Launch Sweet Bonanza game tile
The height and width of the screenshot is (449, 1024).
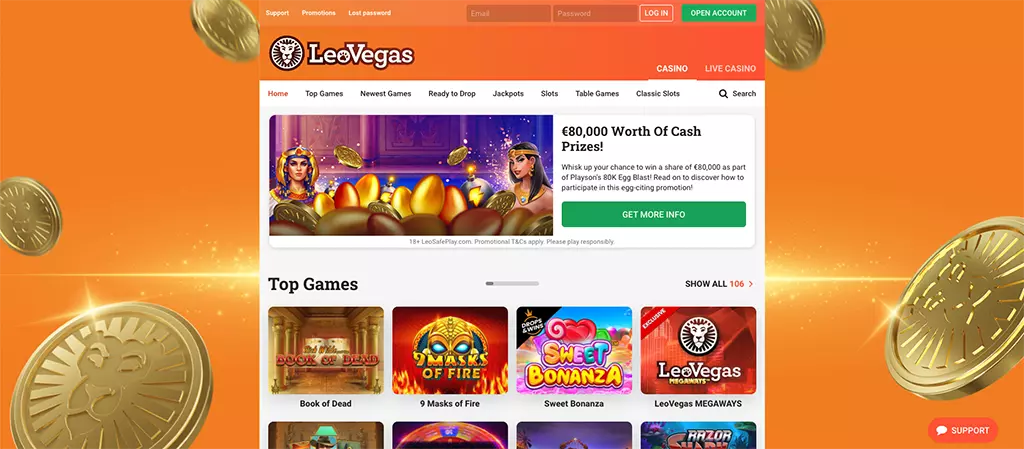[x=574, y=350]
